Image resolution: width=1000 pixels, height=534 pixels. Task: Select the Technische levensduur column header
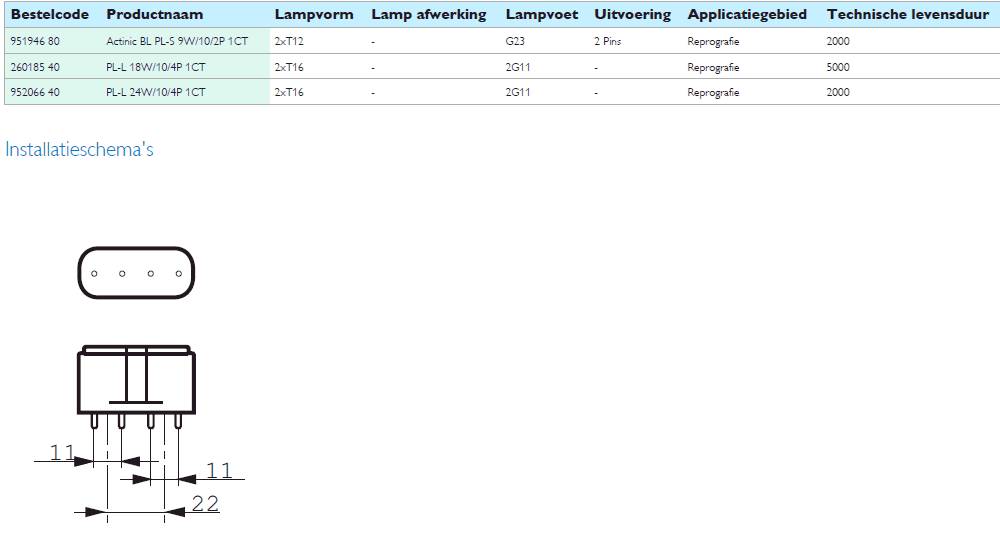(907, 15)
